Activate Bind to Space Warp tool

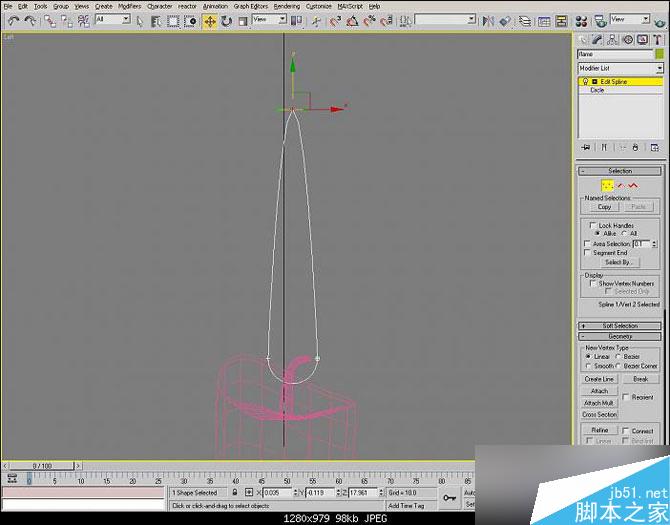83,21
